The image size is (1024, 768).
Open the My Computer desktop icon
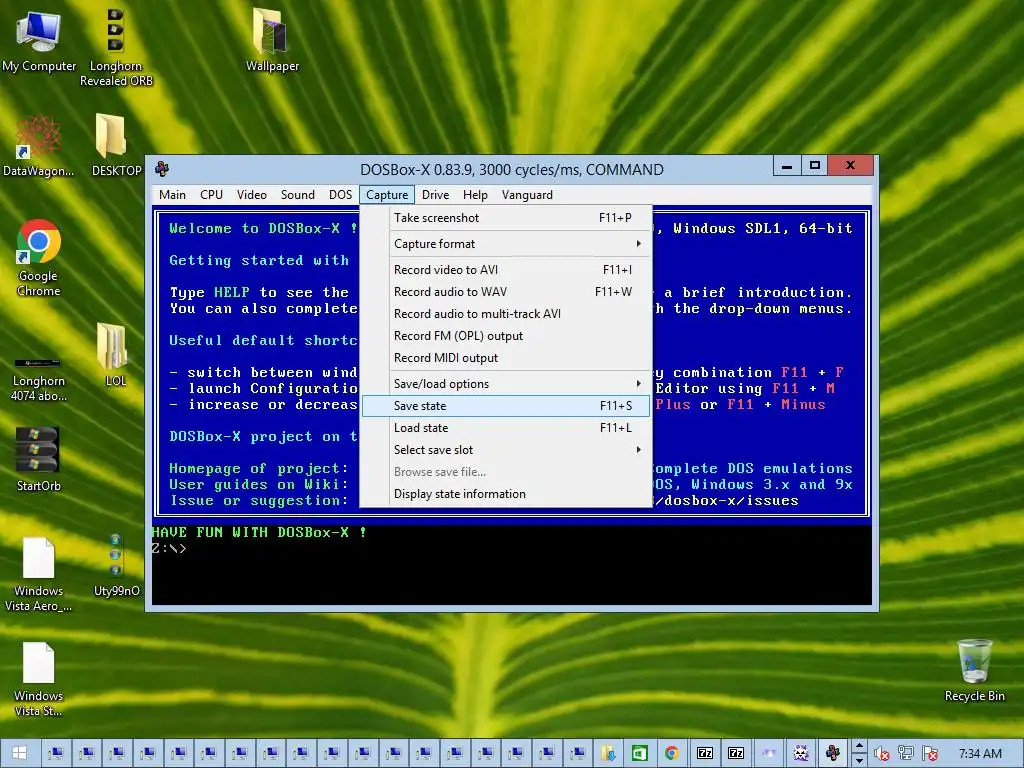(39, 40)
